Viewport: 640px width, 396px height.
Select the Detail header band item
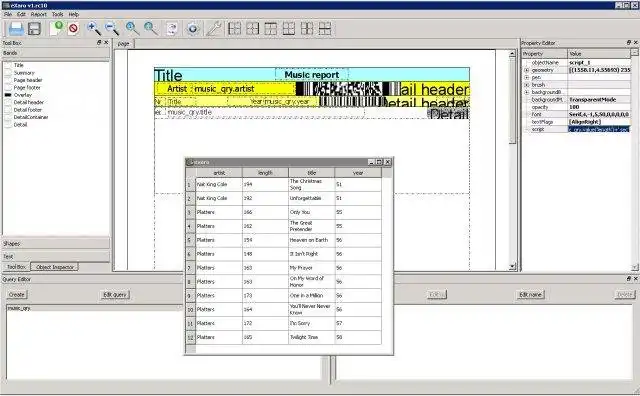29,102
